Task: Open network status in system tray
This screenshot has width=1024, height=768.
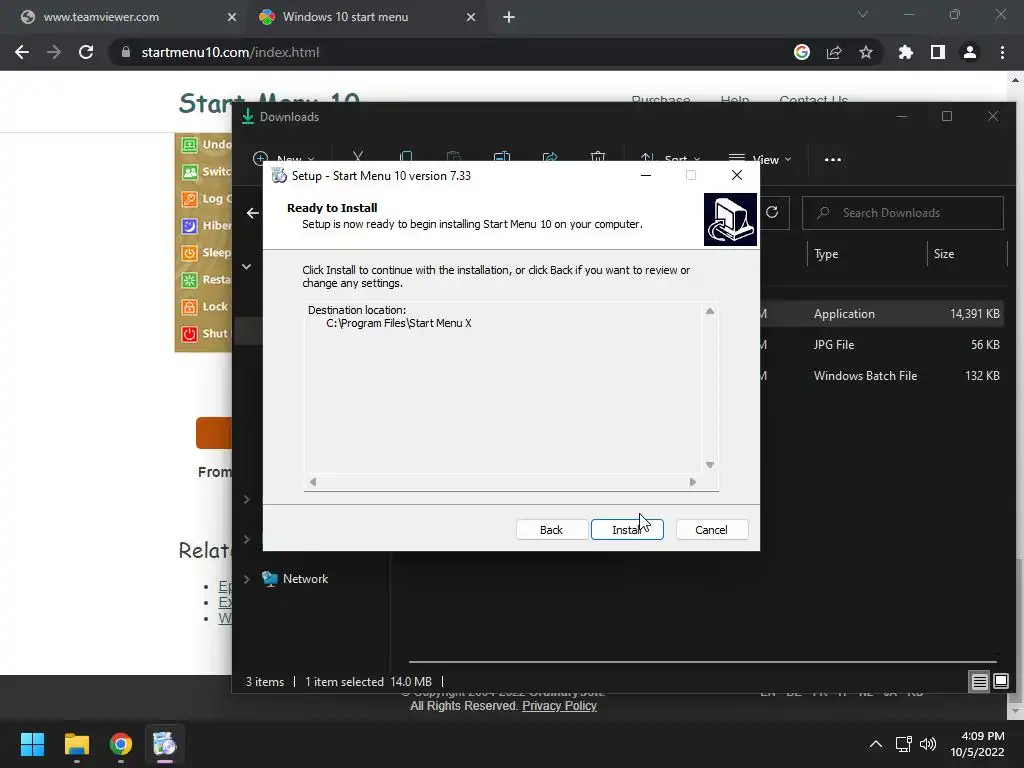Action: [904, 744]
